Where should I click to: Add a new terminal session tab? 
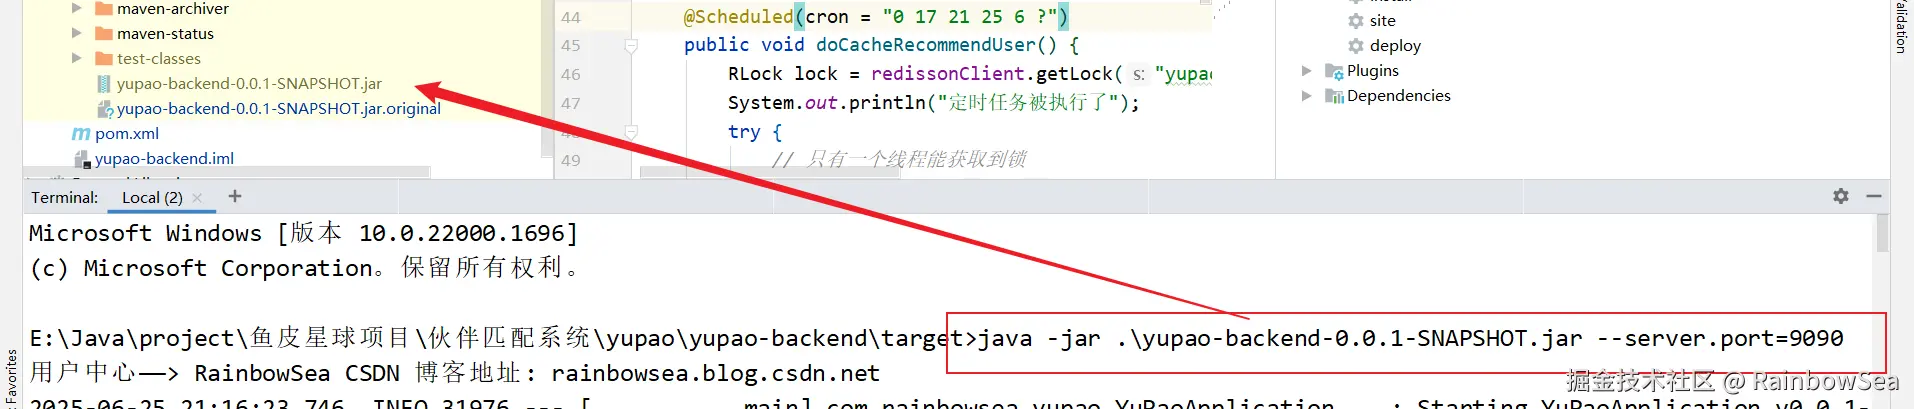point(235,196)
